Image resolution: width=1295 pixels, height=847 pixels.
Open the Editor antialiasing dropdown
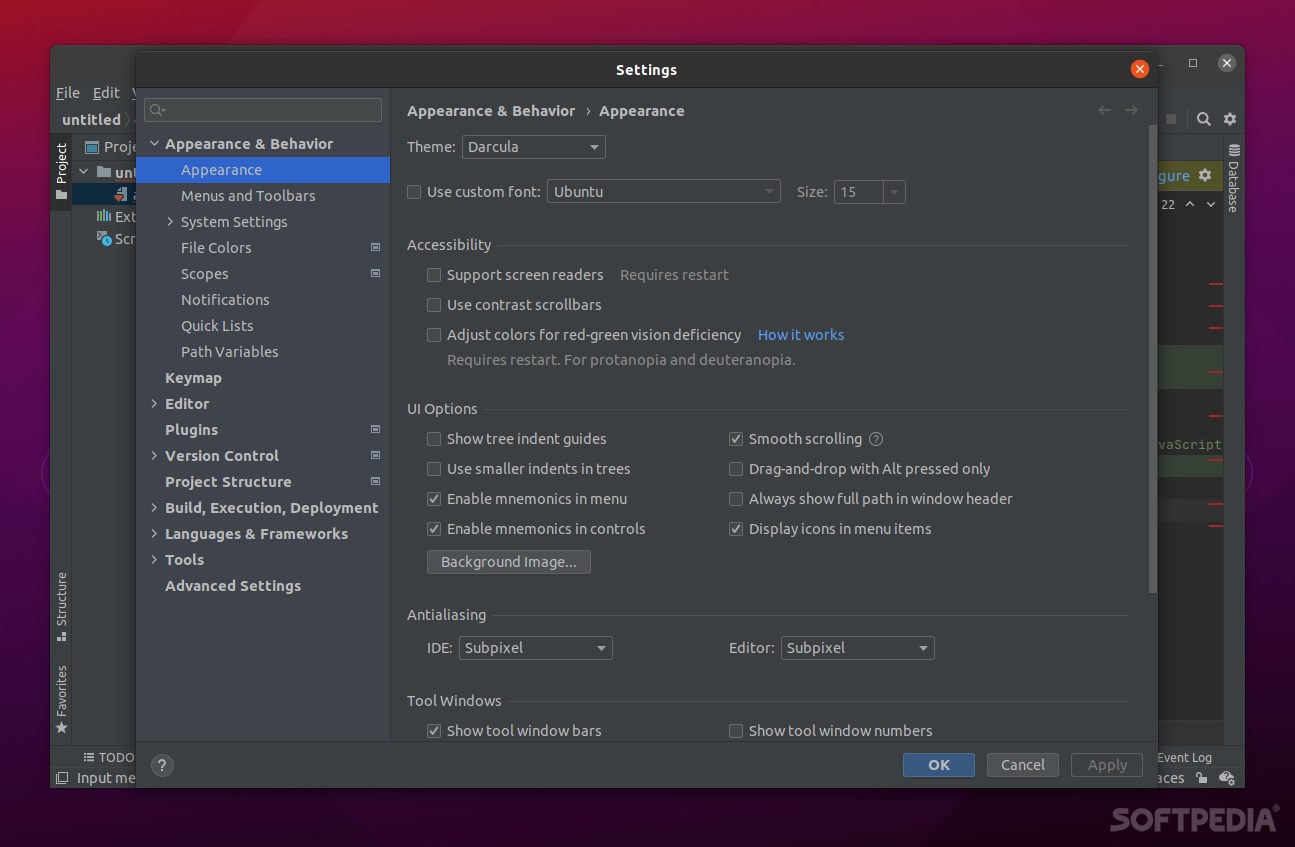[858, 648]
